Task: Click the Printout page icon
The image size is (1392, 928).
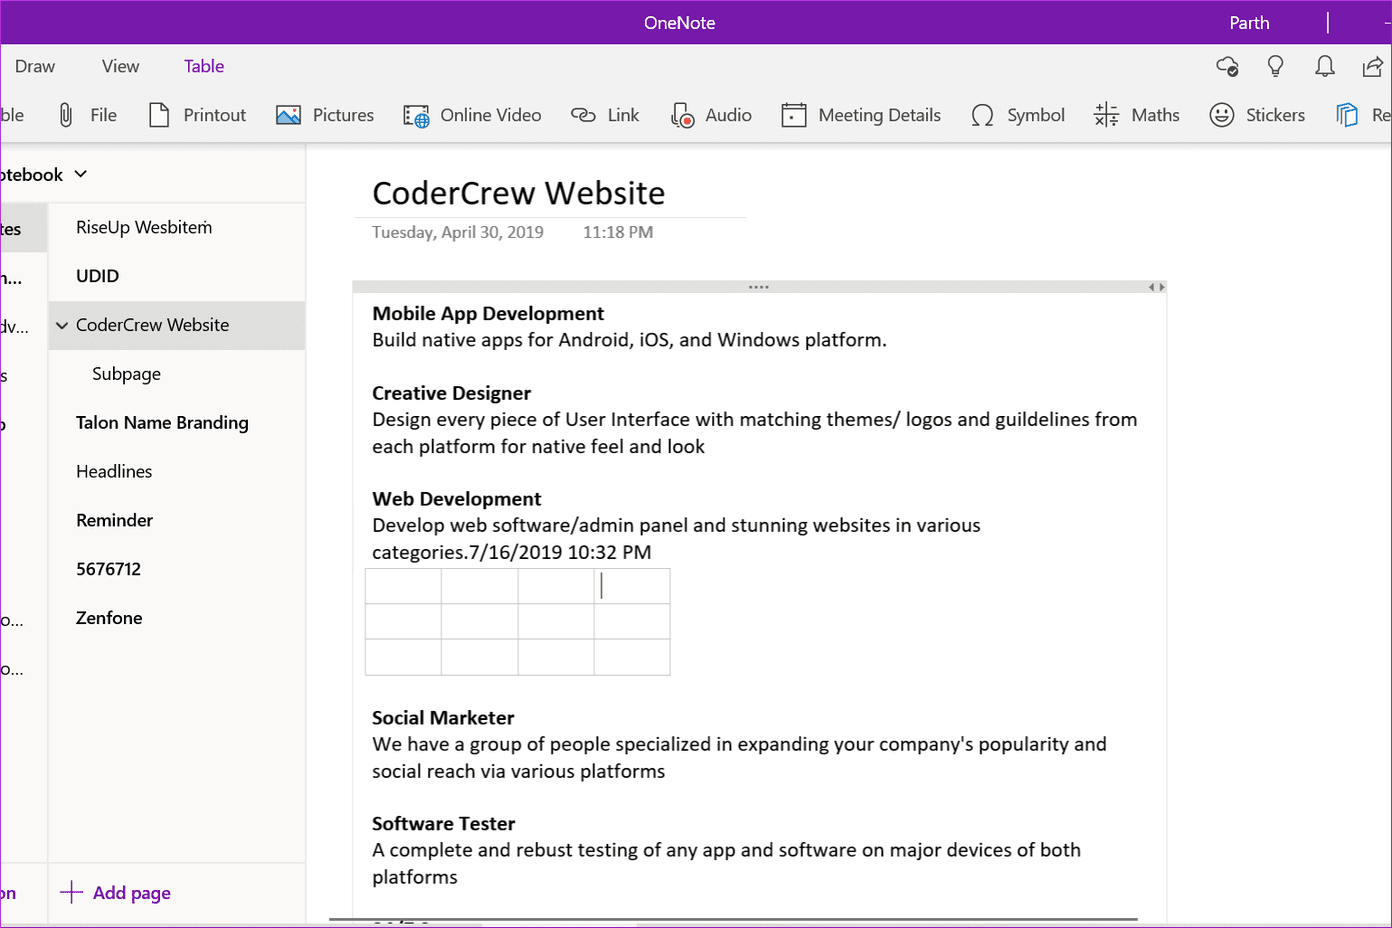Action: 159,115
